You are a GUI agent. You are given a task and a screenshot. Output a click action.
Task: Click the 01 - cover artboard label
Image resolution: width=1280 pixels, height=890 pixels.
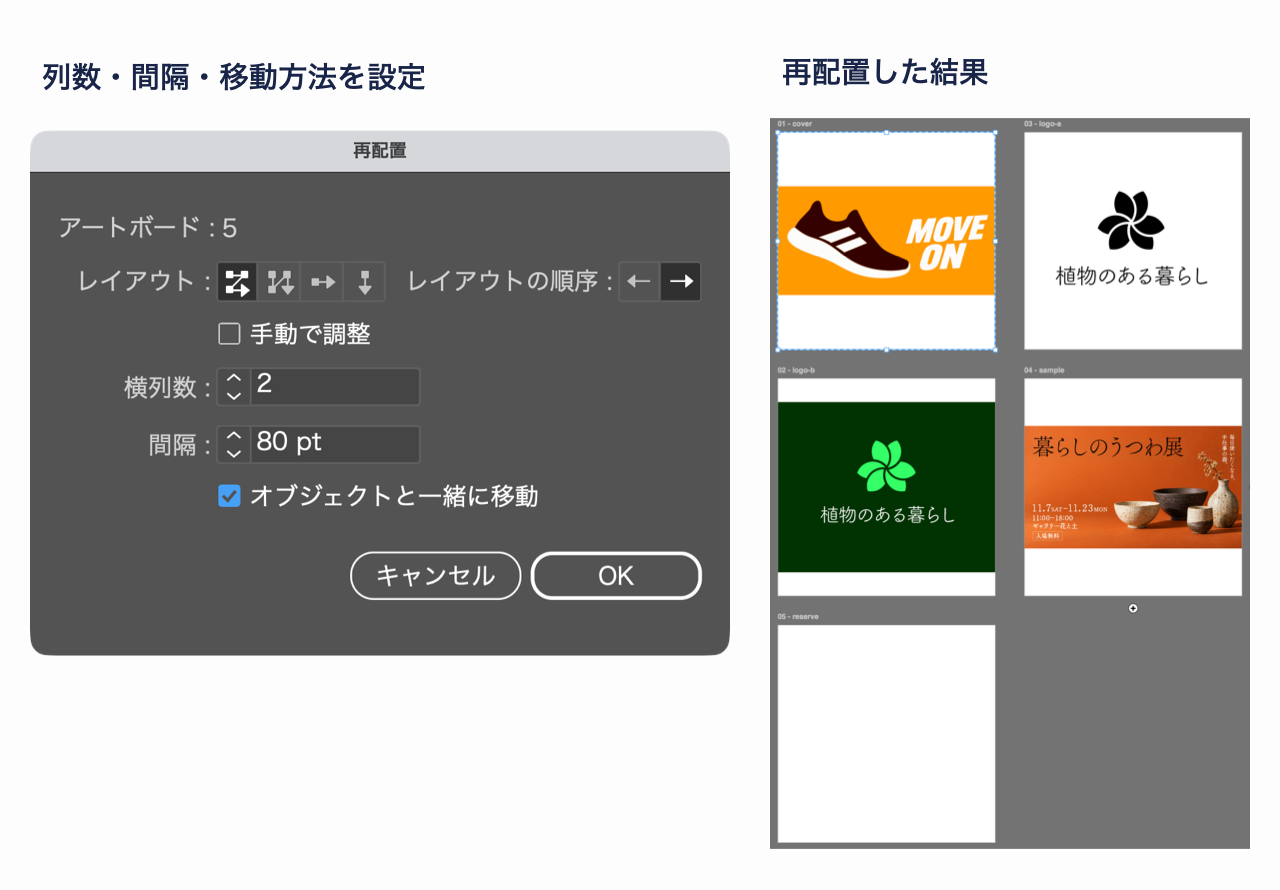795,124
